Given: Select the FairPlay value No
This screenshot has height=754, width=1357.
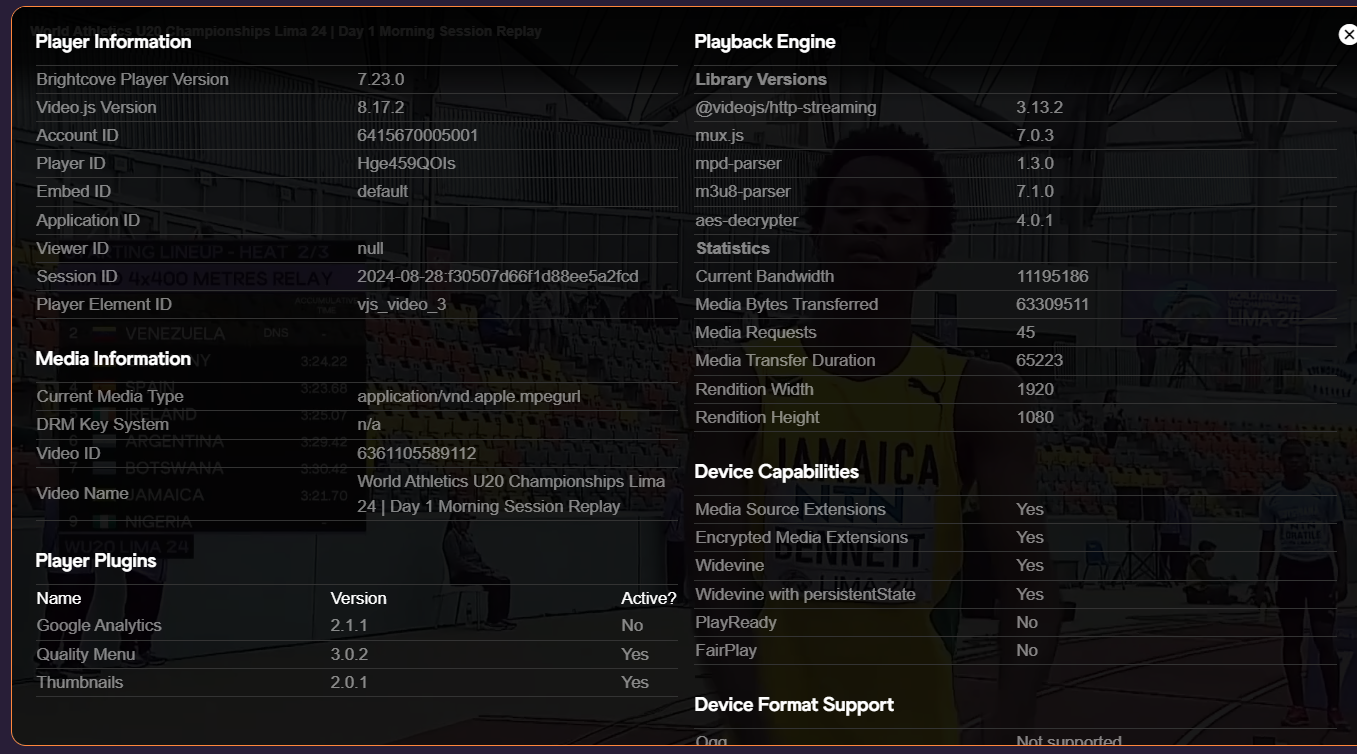Looking at the screenshot, I should 1027,650.
